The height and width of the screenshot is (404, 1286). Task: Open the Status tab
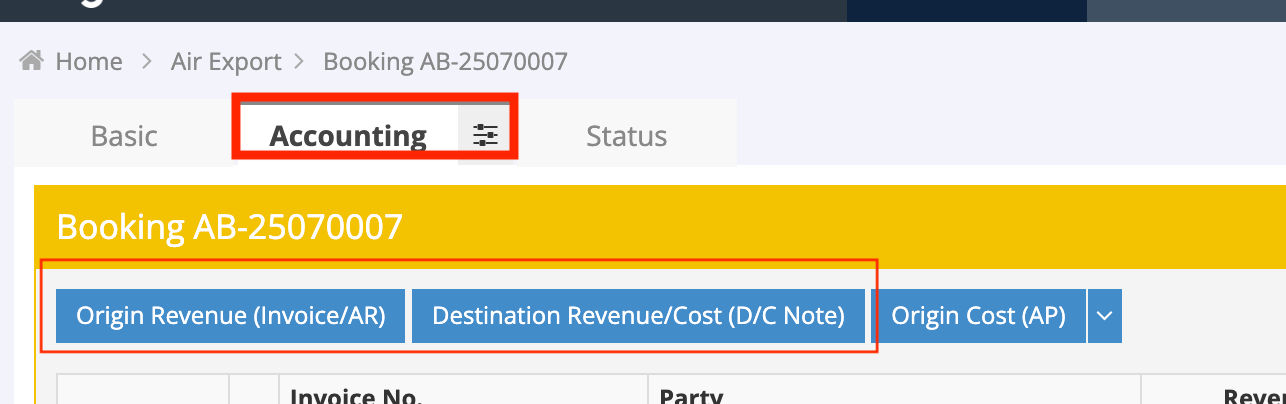pos(626,135)
